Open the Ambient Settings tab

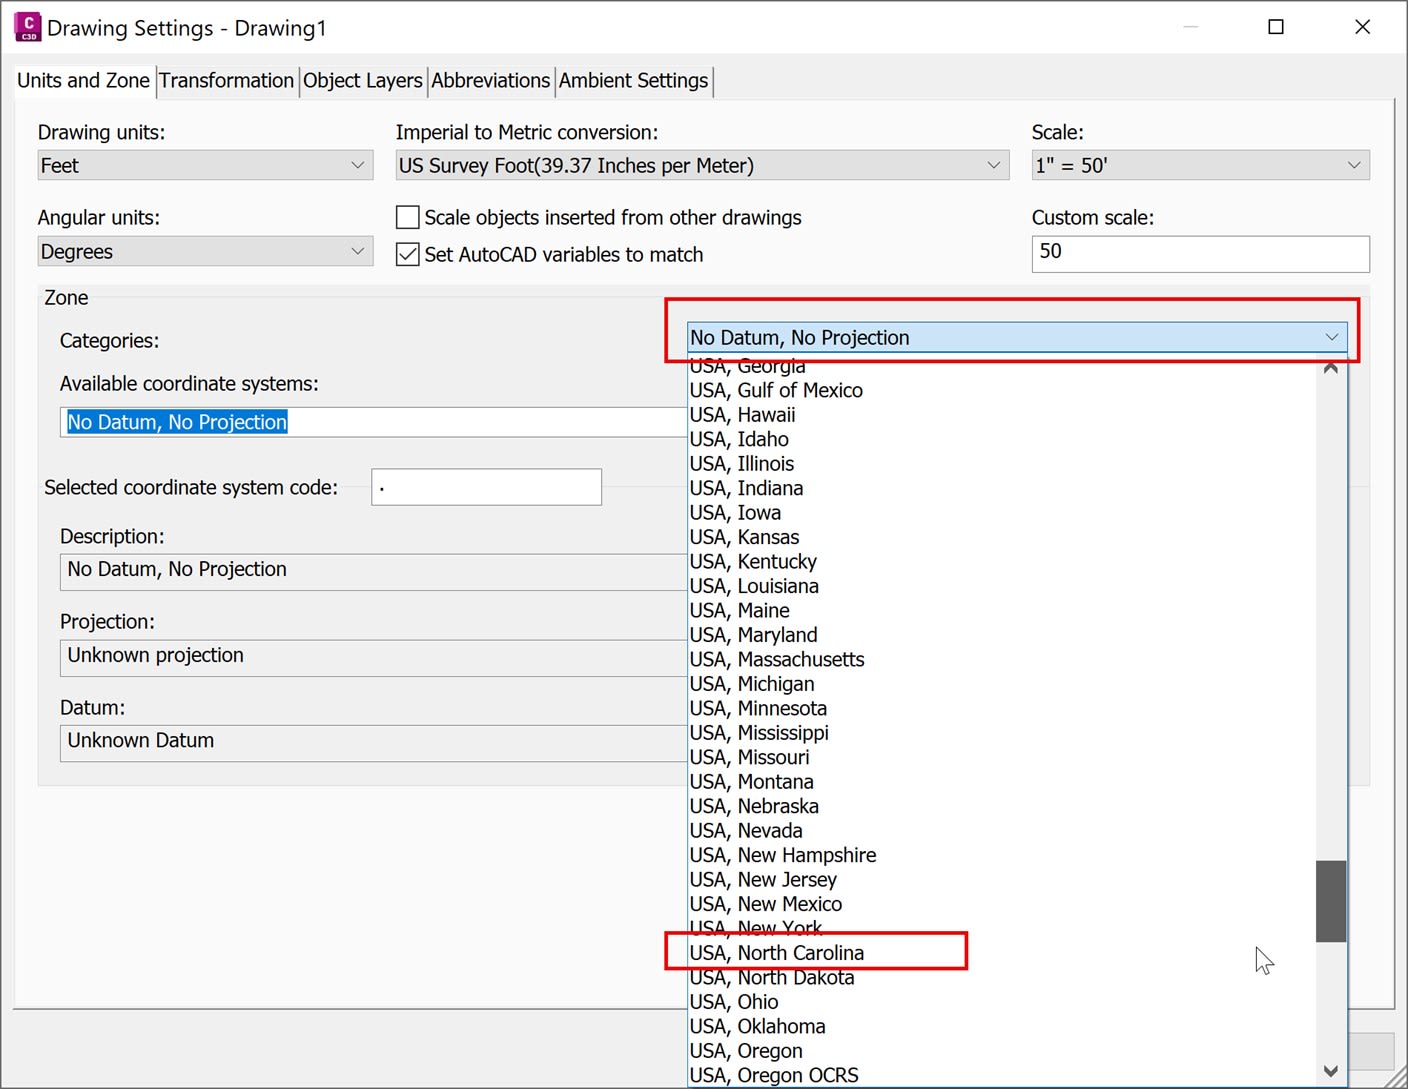click(x=634, y=81)
